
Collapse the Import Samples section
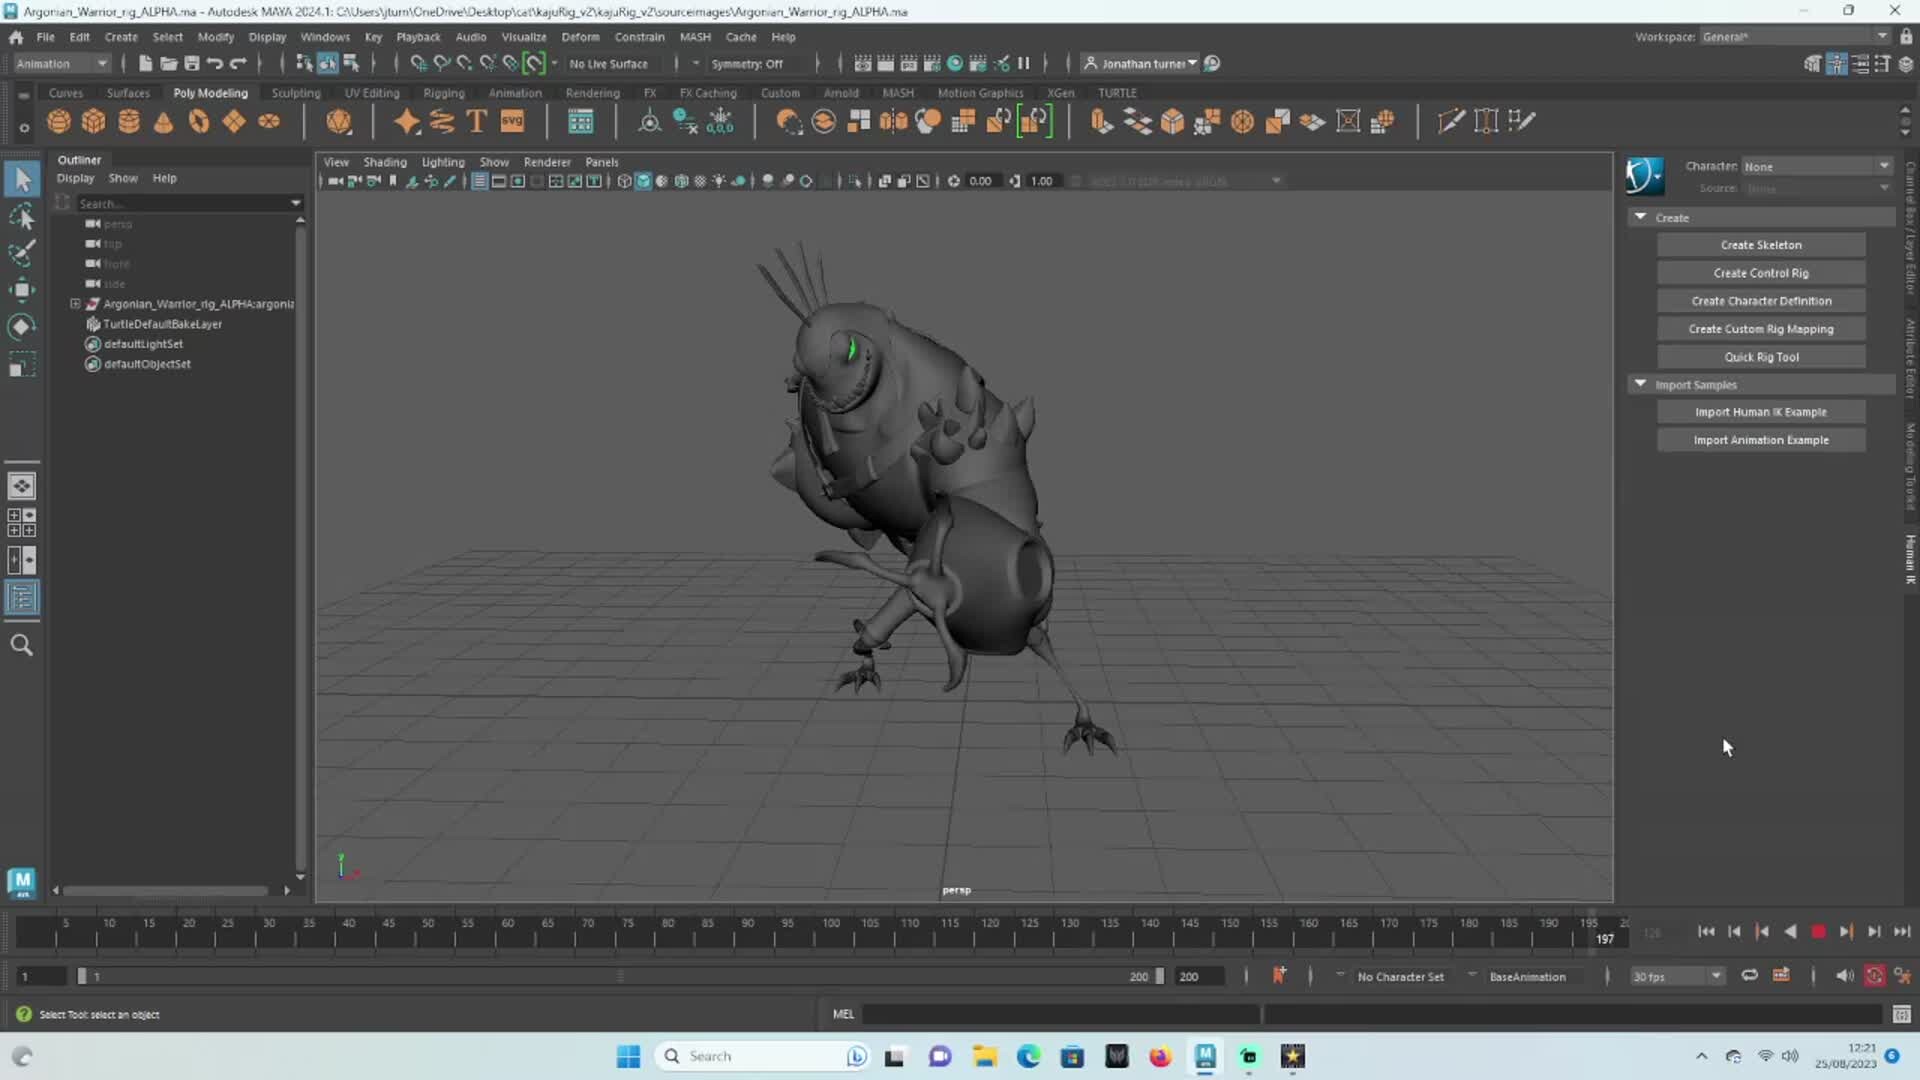[1640, 384]
